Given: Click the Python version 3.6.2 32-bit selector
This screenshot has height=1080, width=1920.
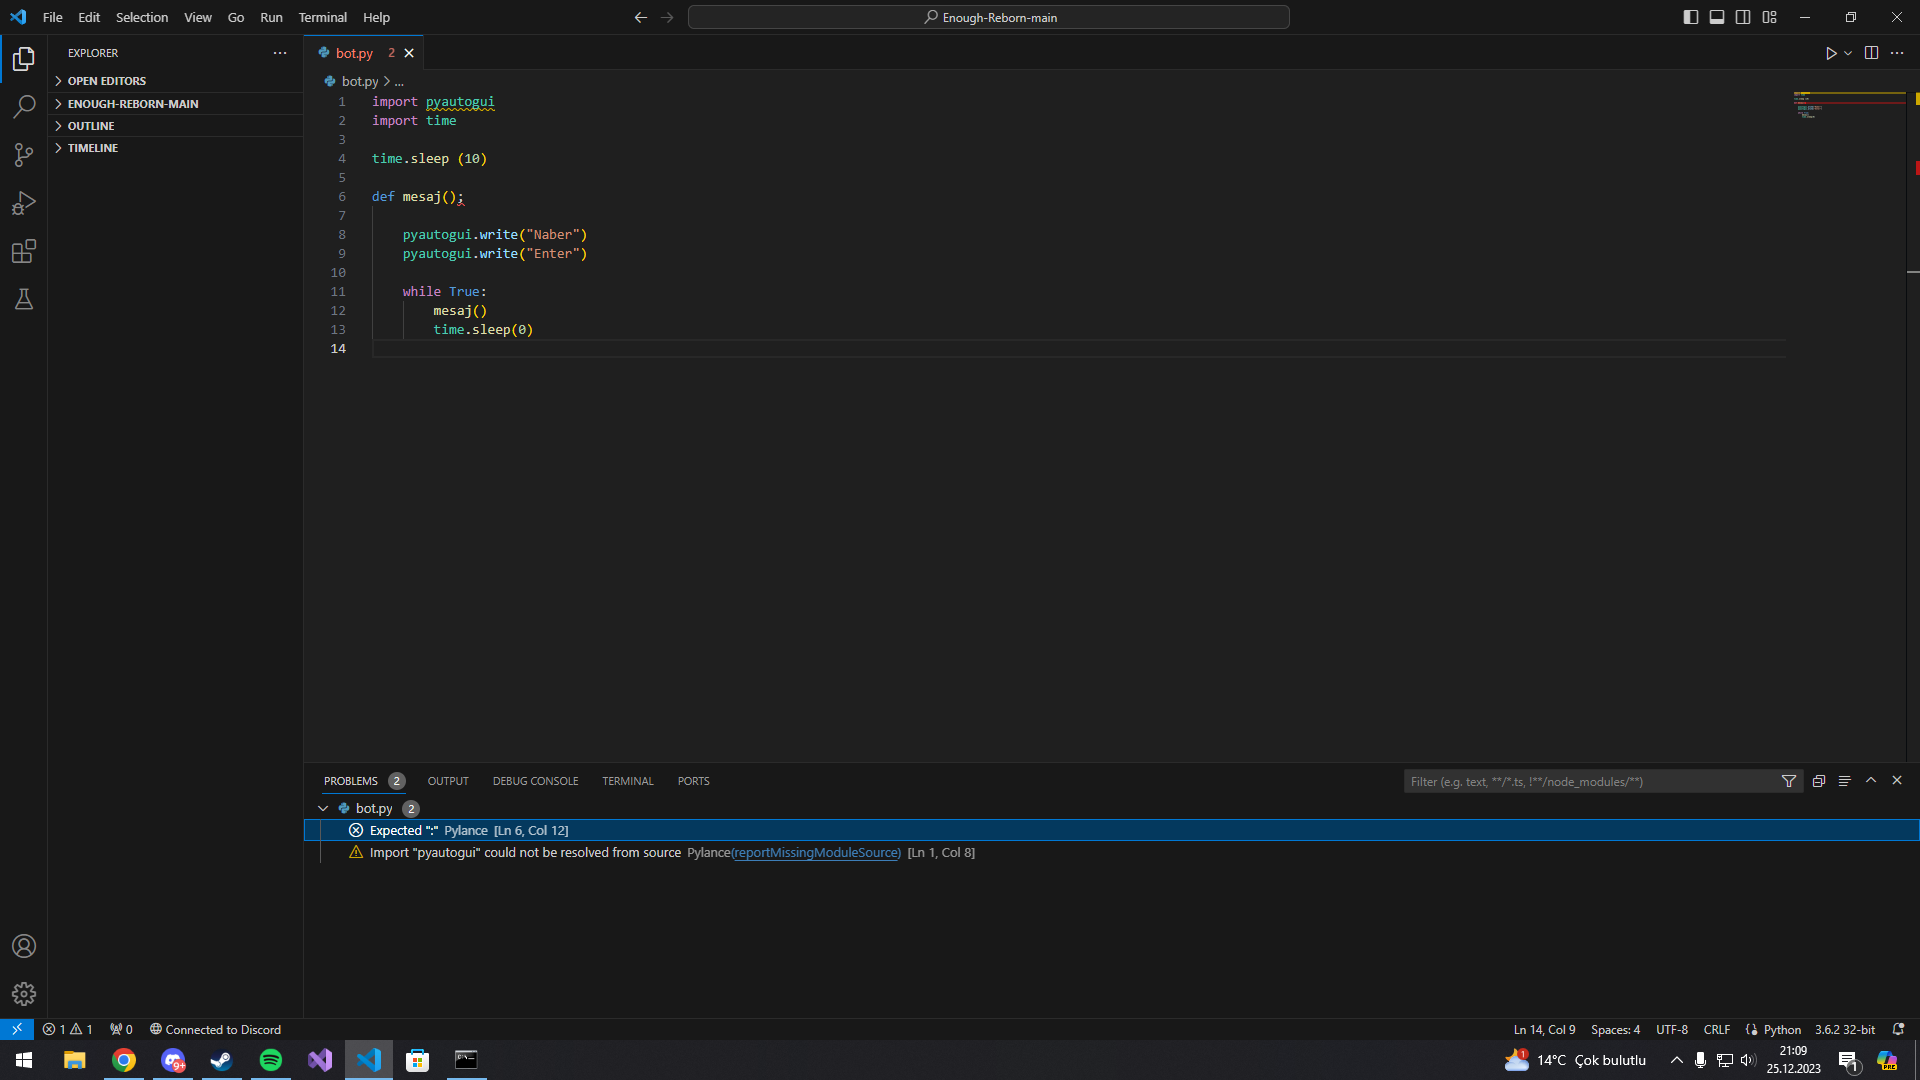Looking at the screenshot, I should point(1845,1029).
